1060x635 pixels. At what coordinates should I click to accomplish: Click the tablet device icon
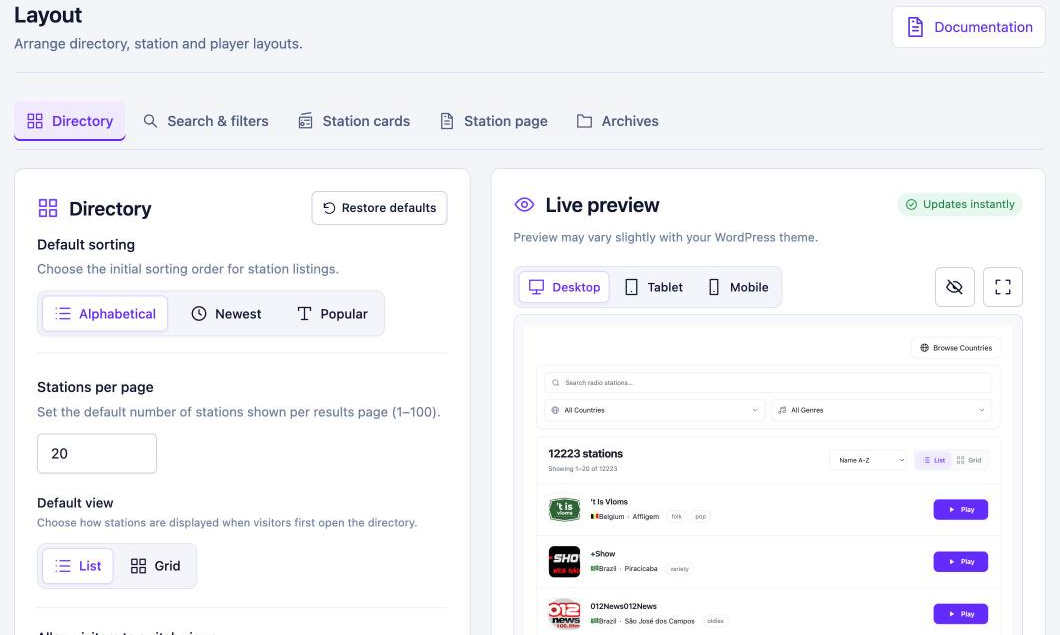tap(631, 287)
